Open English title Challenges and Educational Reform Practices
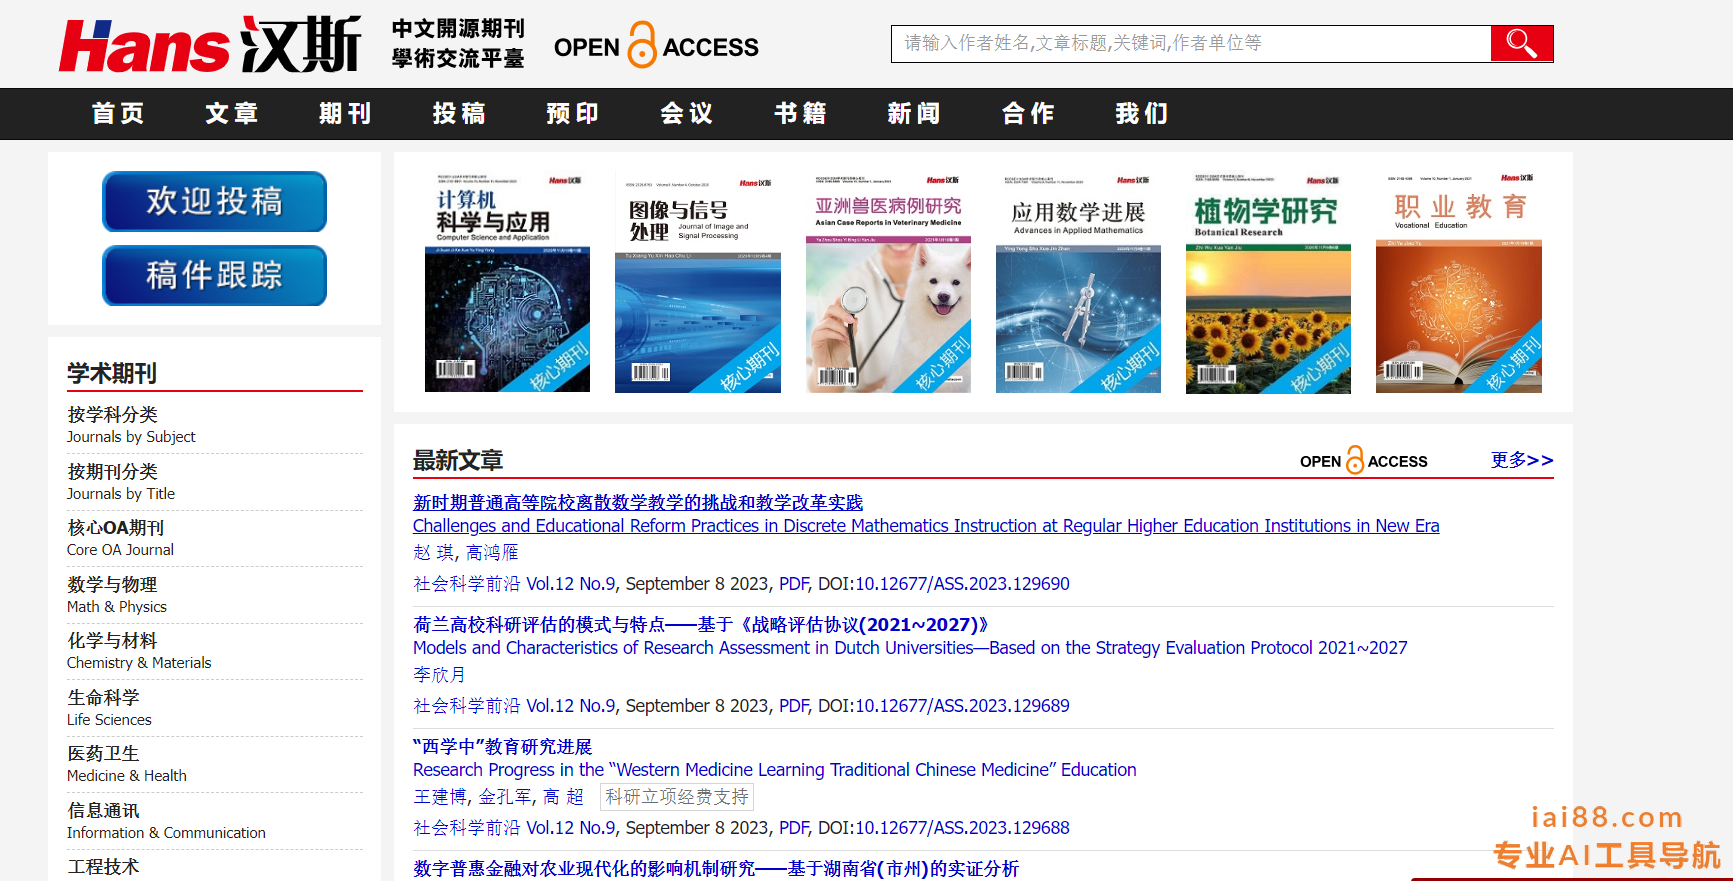The width and height of the screenshot is (1733, 881). pyautogui.click(x=926, y=526)
